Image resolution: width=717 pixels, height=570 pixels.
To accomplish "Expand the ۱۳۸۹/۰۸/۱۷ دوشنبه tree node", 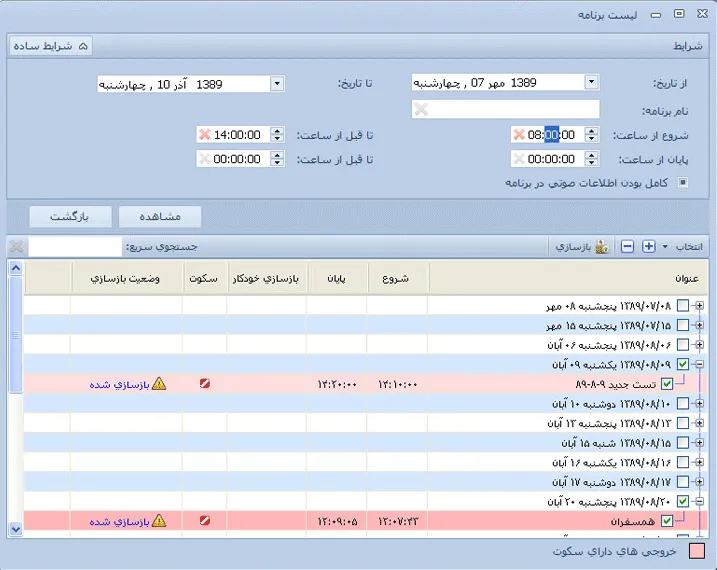I will 699,482.
